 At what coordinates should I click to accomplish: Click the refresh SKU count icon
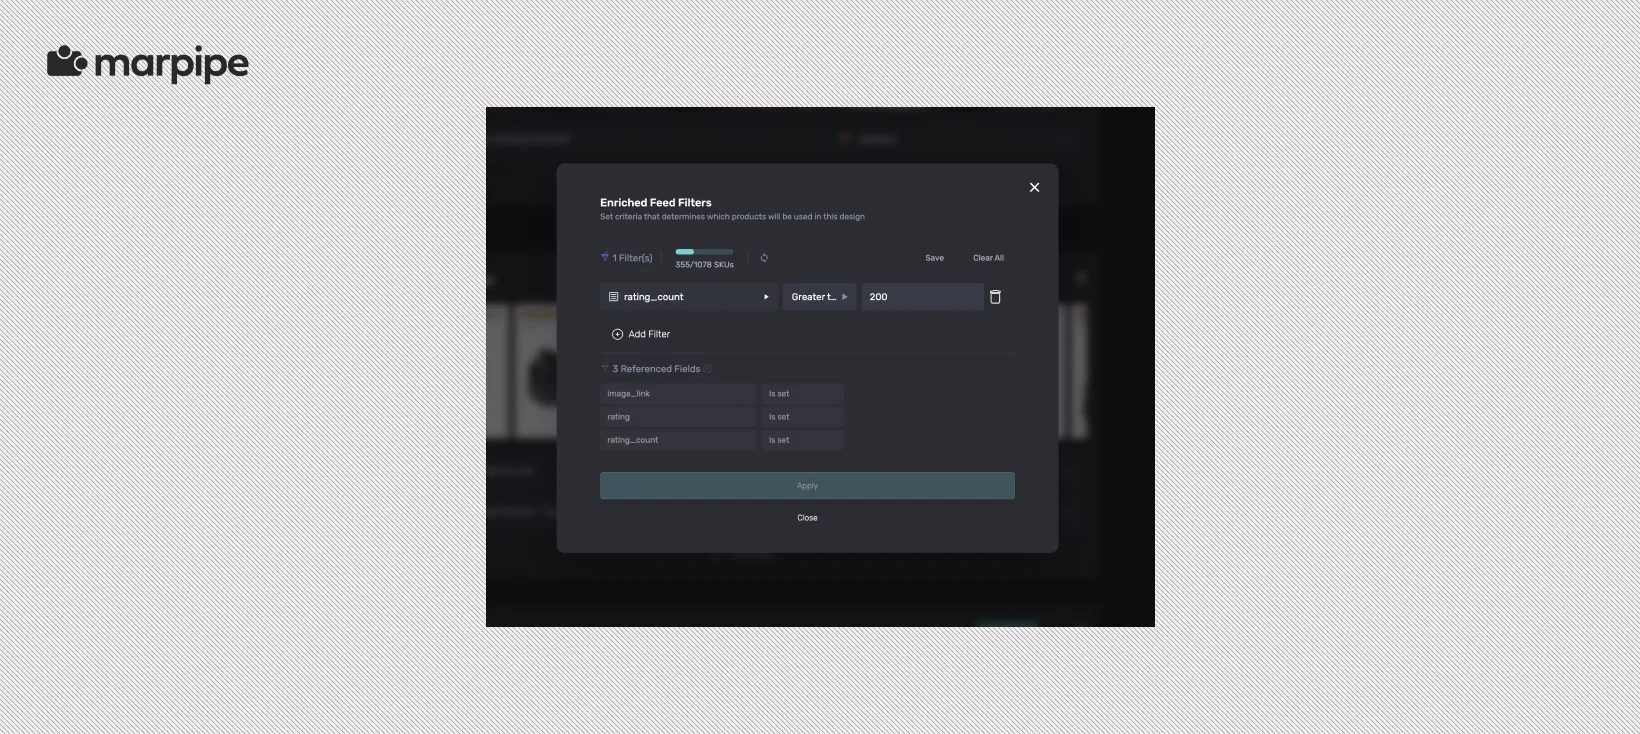coord(764,258)
